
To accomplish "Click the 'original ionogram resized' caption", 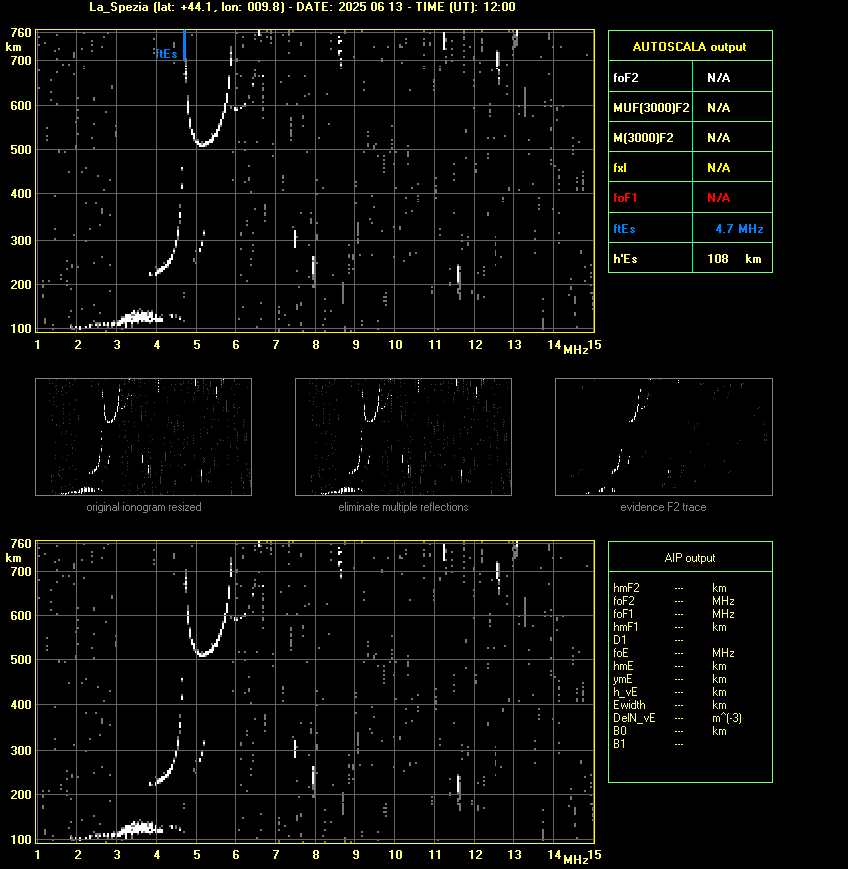I will click(144, 507).
